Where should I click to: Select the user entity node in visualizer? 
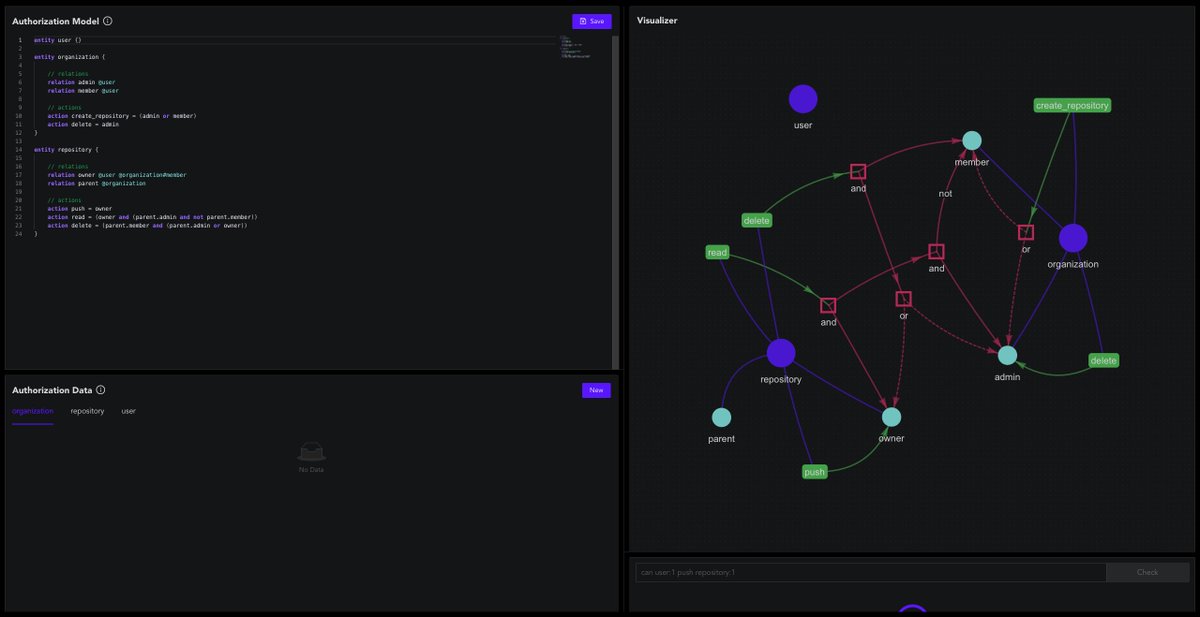(803, 99)
